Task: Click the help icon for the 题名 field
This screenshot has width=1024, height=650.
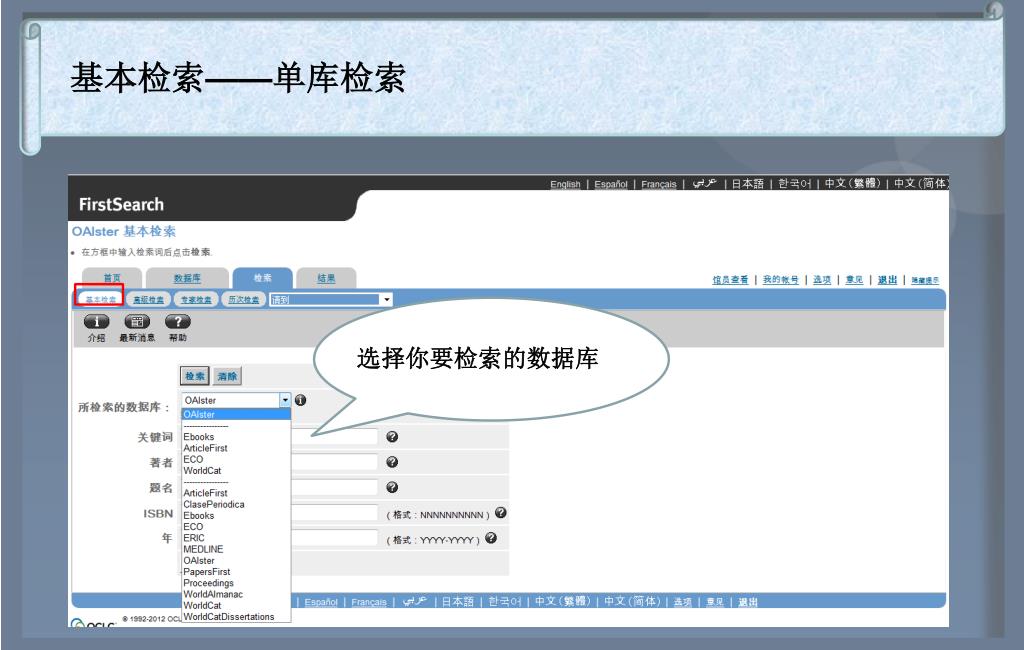Action: click(392, 487)
